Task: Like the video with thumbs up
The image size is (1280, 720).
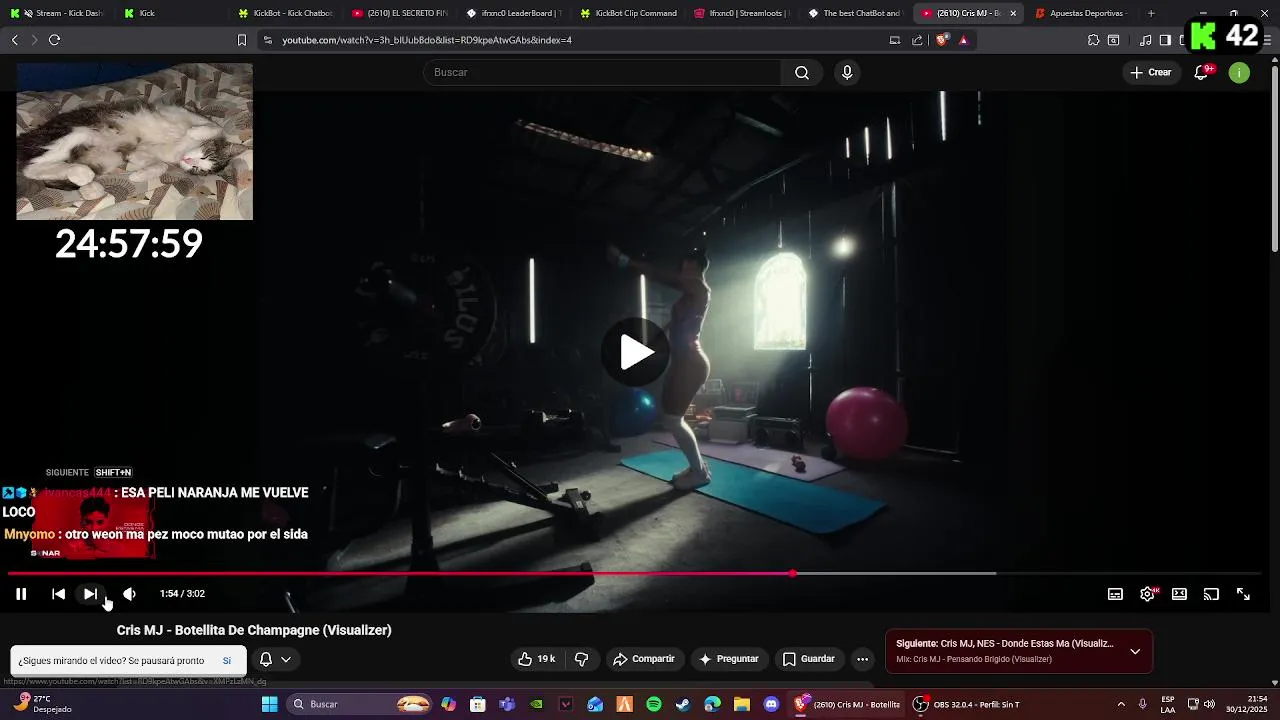Action: click(x=536, y=659)
